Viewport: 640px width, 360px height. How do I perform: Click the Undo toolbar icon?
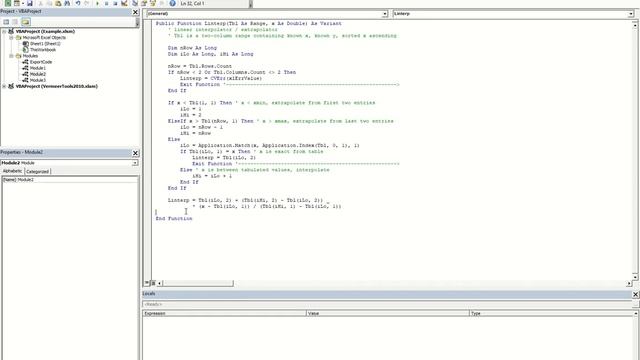(x=77, y=3)
